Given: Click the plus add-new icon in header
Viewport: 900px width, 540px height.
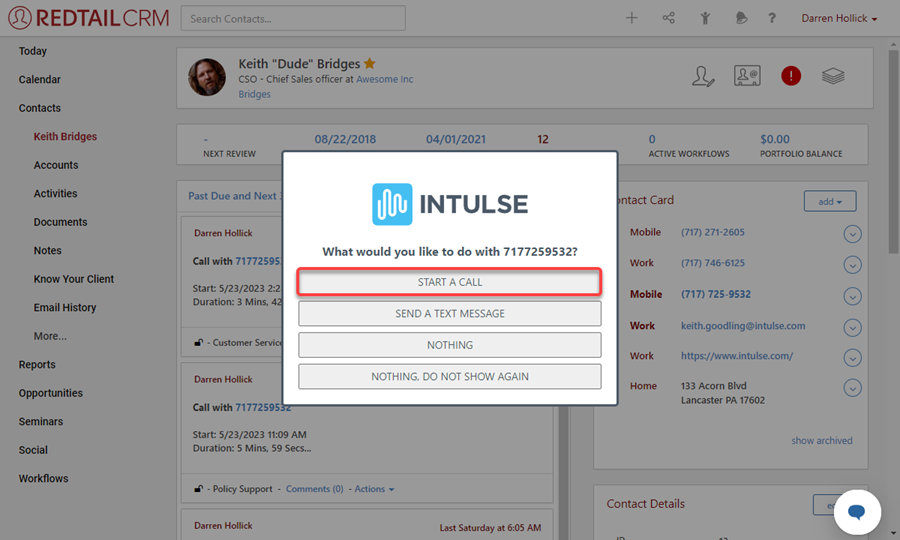Looking at the screenshot, I should pyautogui.click(x=631, y=18).
